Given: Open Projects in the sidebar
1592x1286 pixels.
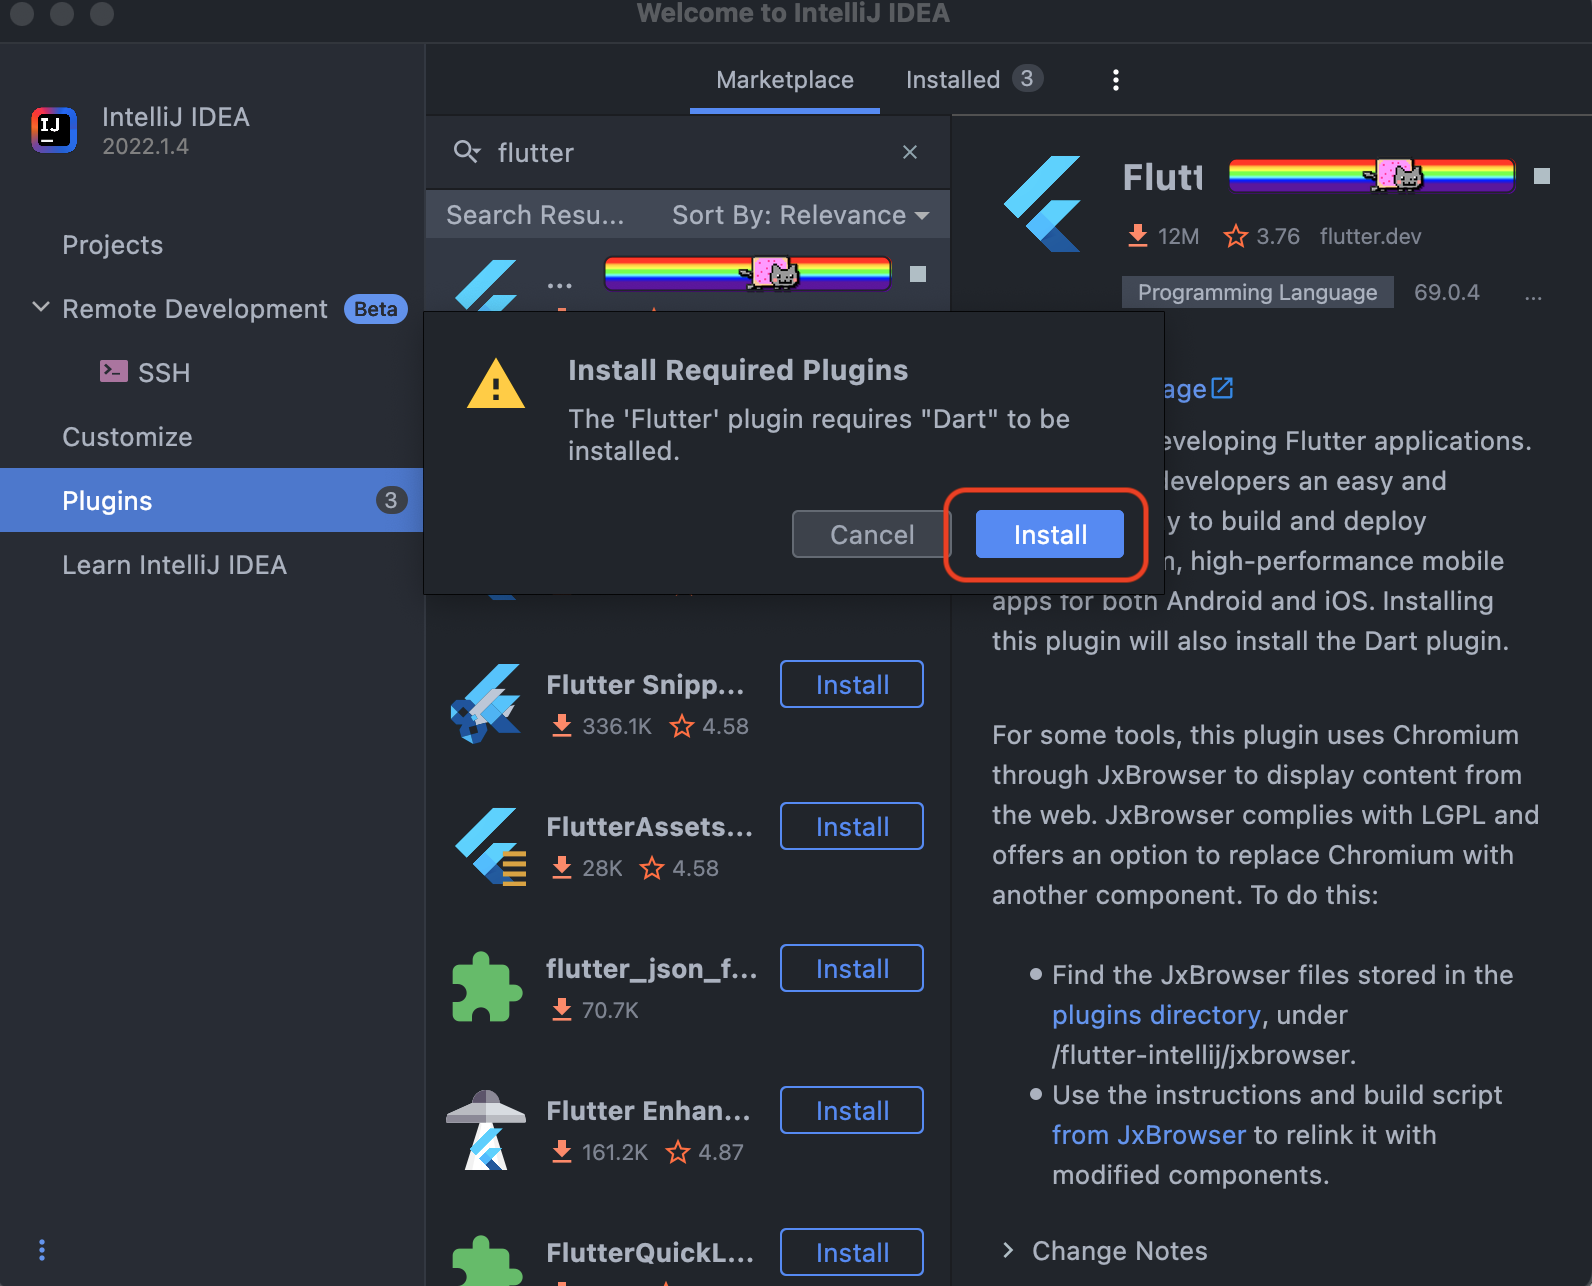Looking at the screenshot, I should 112,245.
